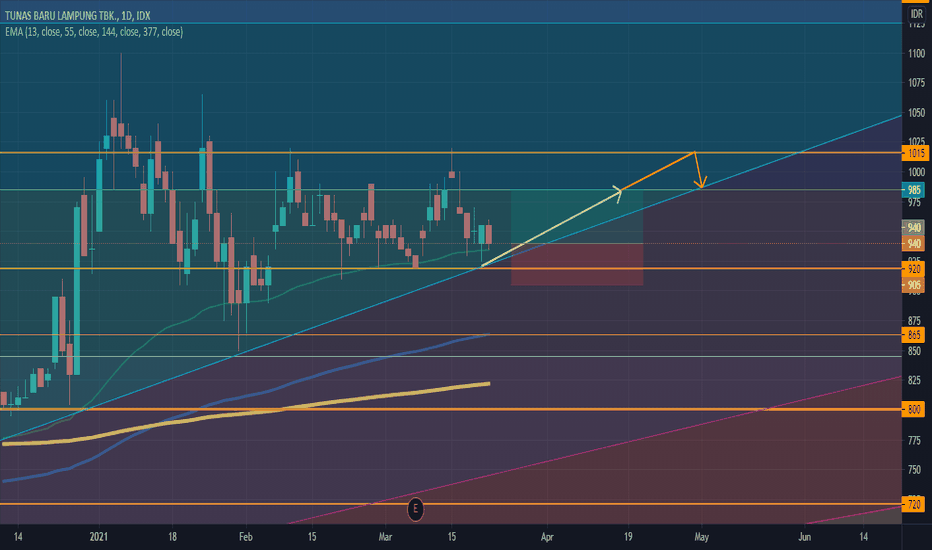
Task: Click the 2021 date axis label
Action: pyautogui.click(x=99, y=537)
